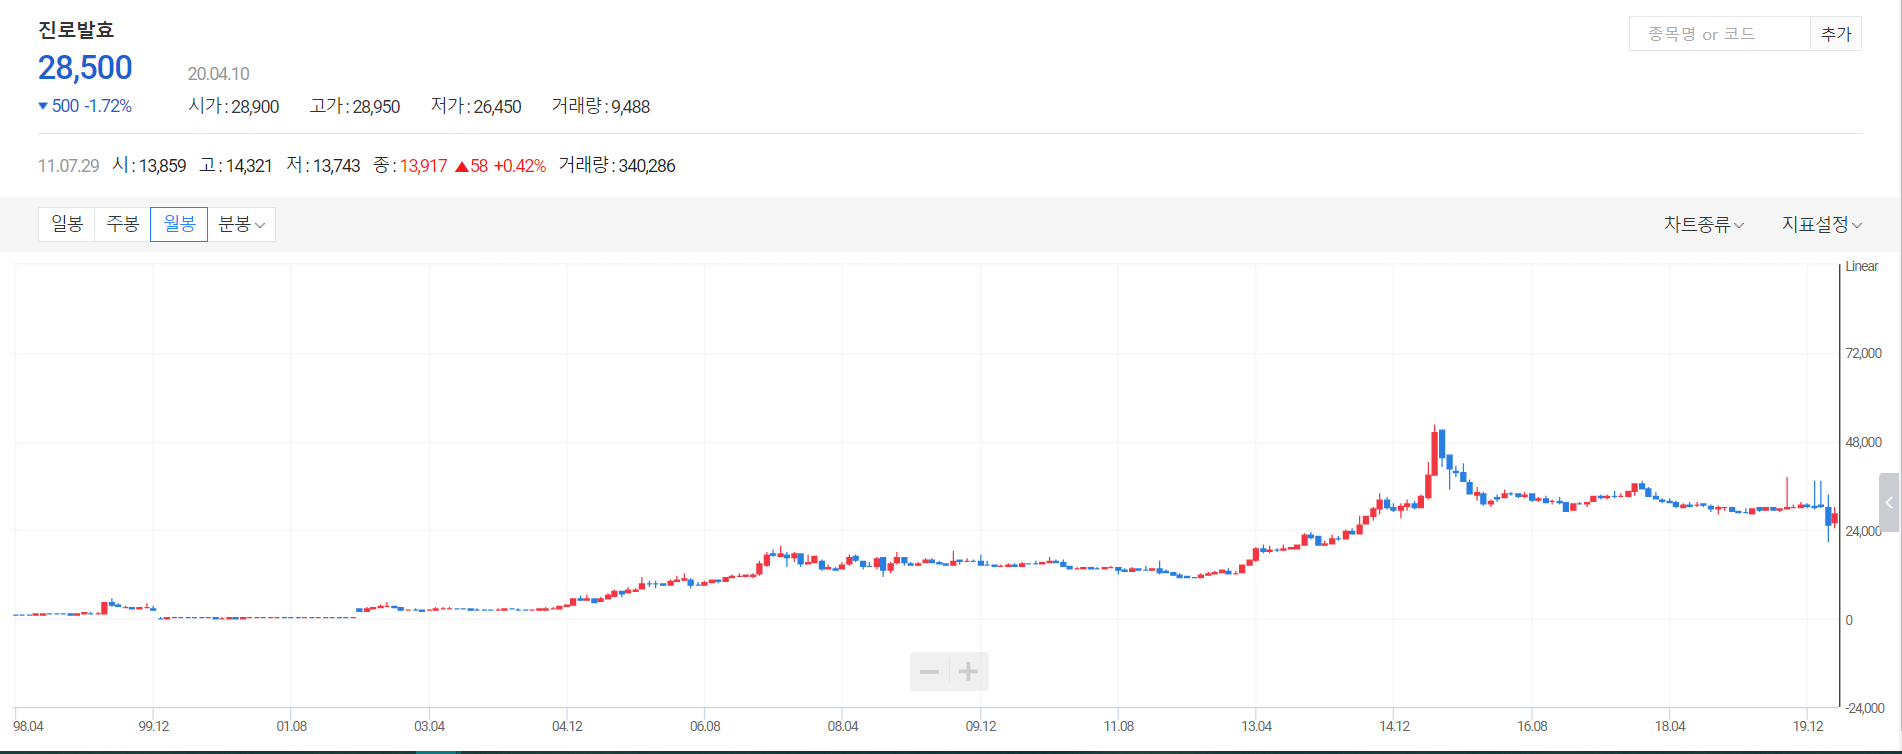Zoom out chart with minus icon

tap(929, 671)
